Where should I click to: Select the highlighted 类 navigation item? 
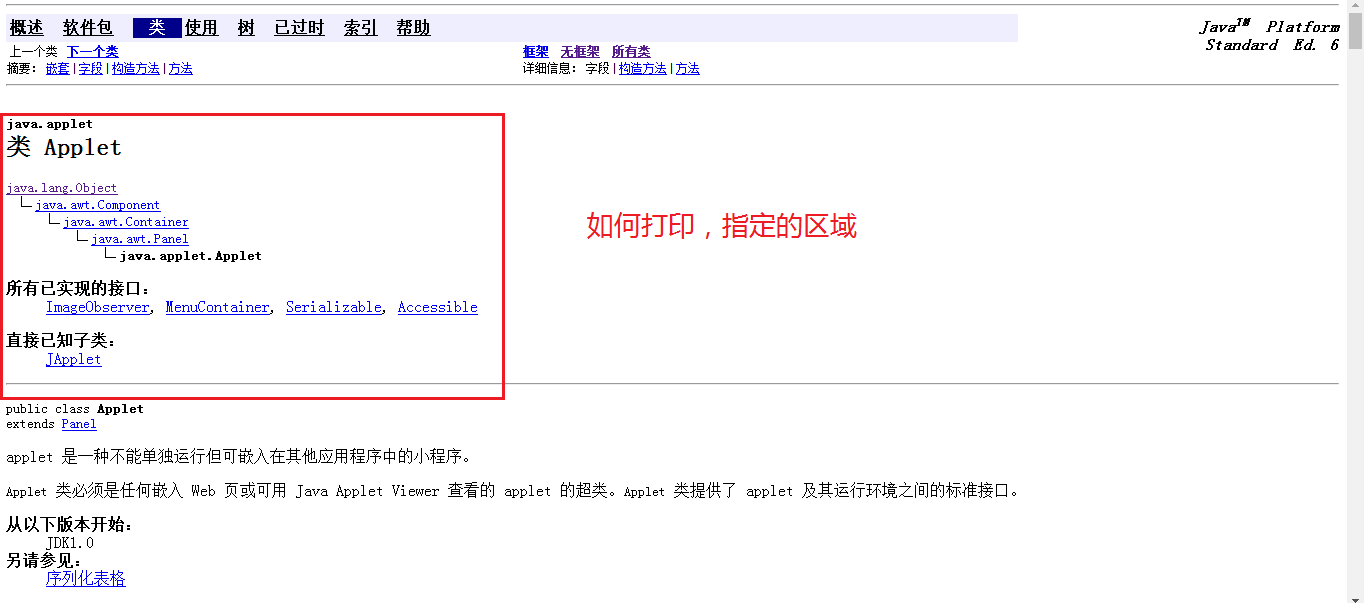[x=157, y=28]
